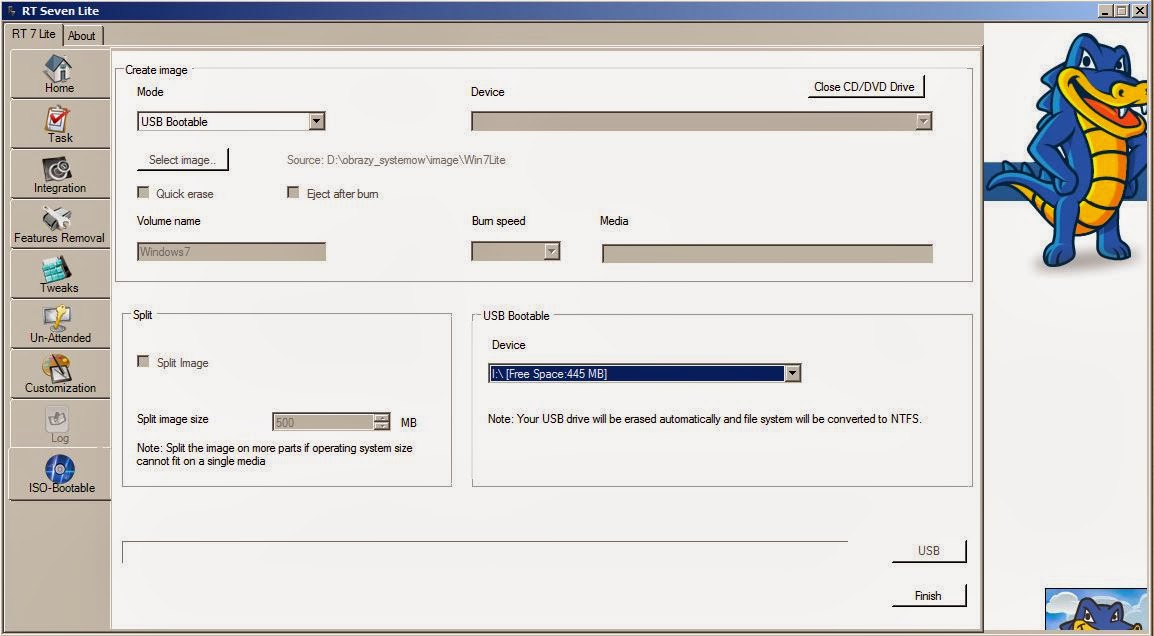Toggle the Quick erase checkbox

coord(144,193)
